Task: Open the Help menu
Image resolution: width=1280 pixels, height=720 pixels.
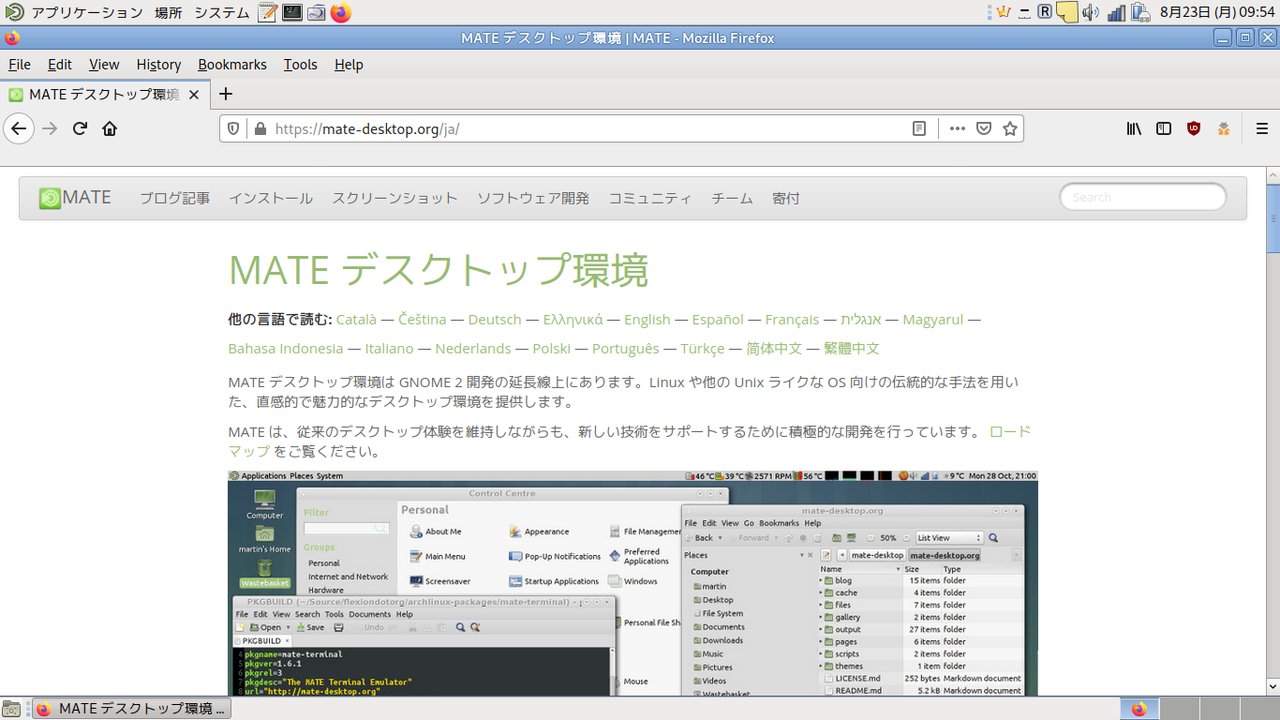Action: [x=349, y=64]
